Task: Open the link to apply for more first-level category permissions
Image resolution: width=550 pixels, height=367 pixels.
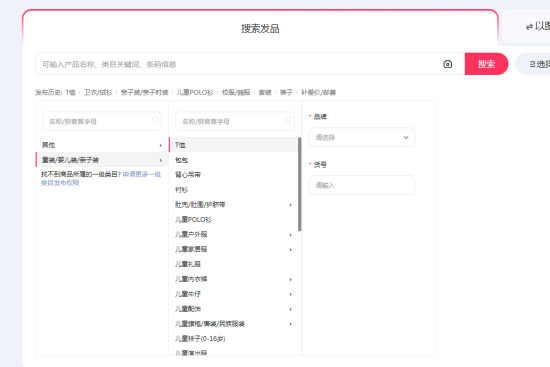Action: tap(101, 178)
